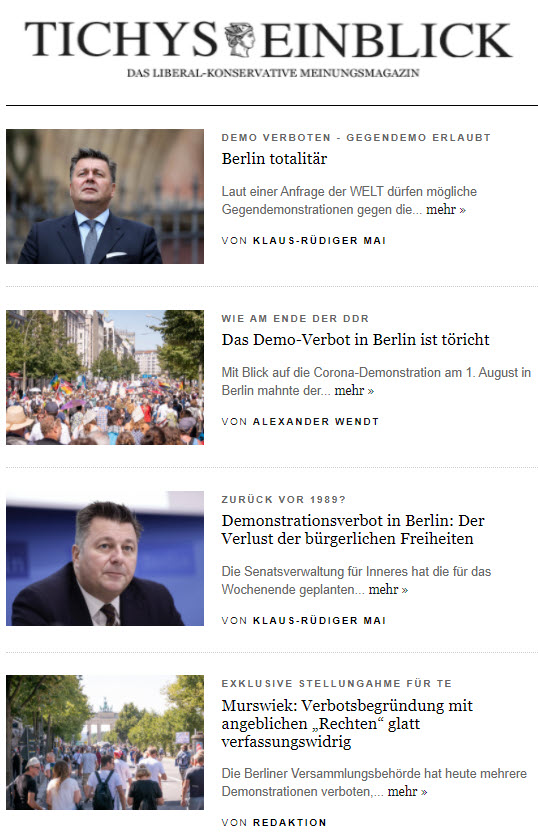Click 'mehr »' after 'Wochenende geplanten...'
538x834 pixels.
[388, 589]
